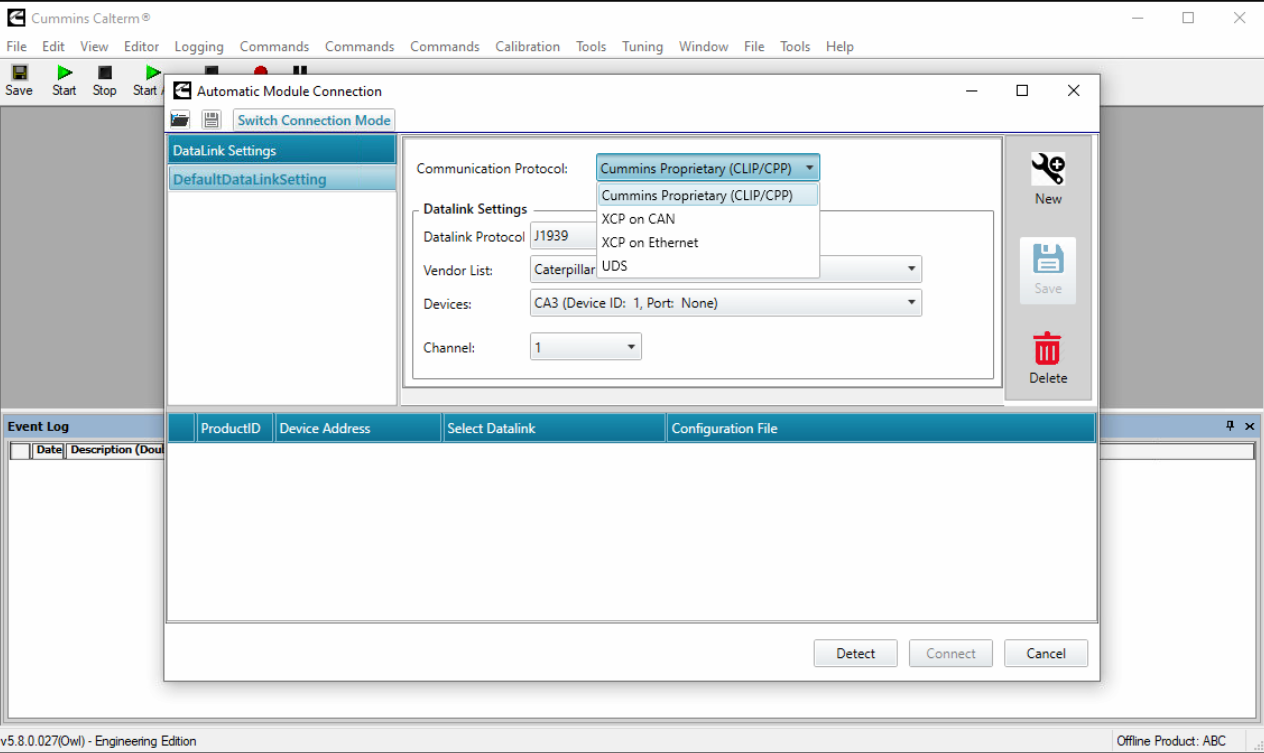This screenshot has width=1264, height=753.
Task: Open the Datalink Protocol J1939 dropdown
Action: [563, 237]
